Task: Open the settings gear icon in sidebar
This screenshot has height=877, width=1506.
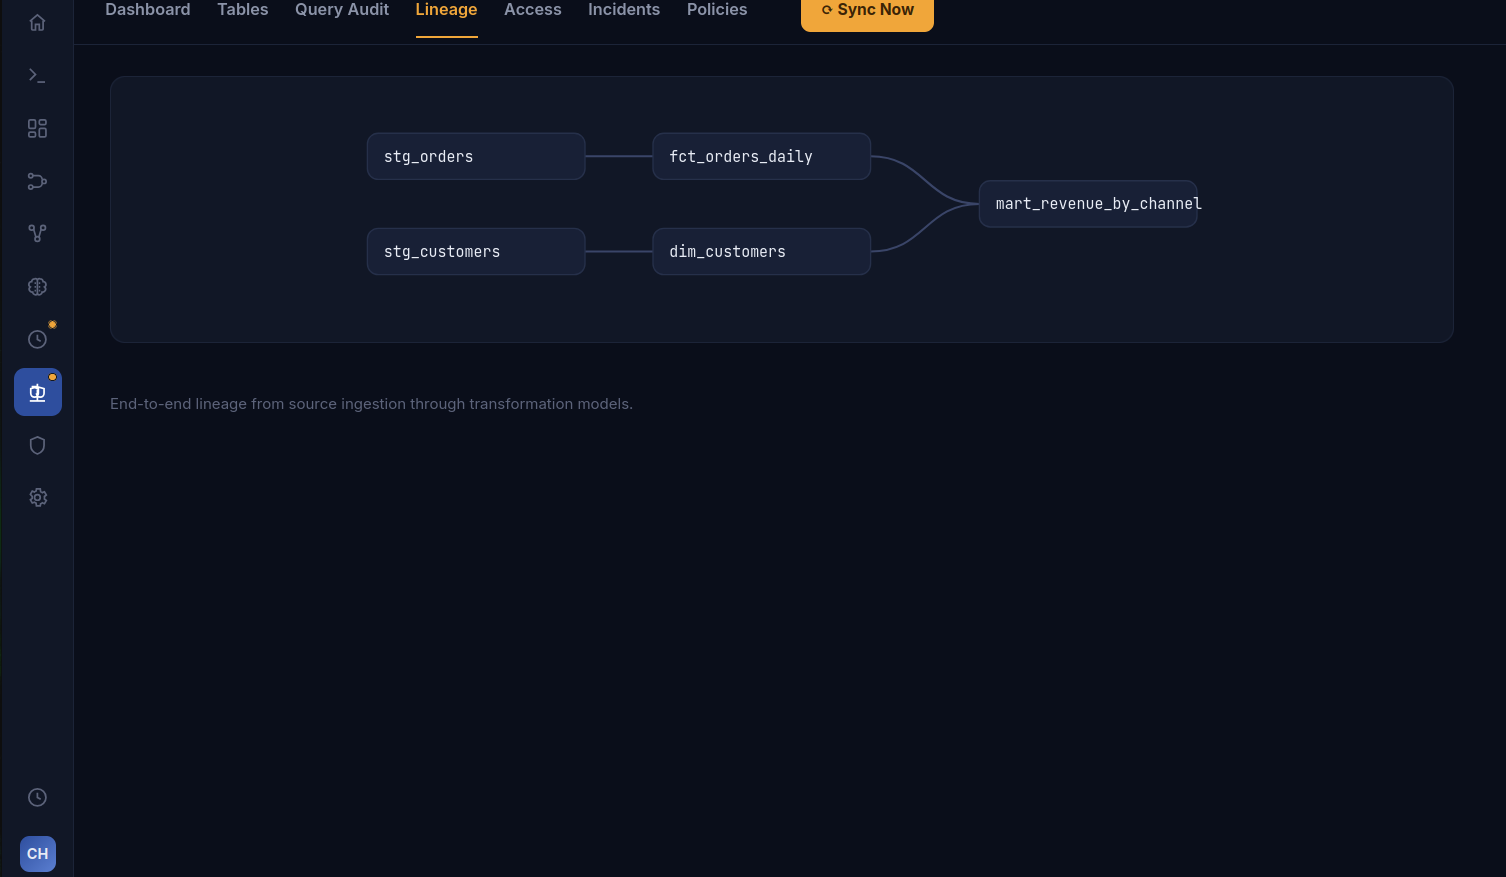Action: [x=37, y=497]
